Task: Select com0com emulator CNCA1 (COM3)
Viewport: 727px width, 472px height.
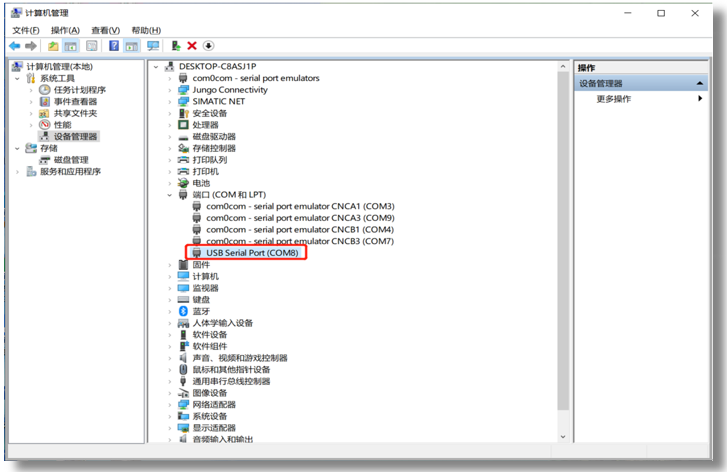Action: [300, 206]
